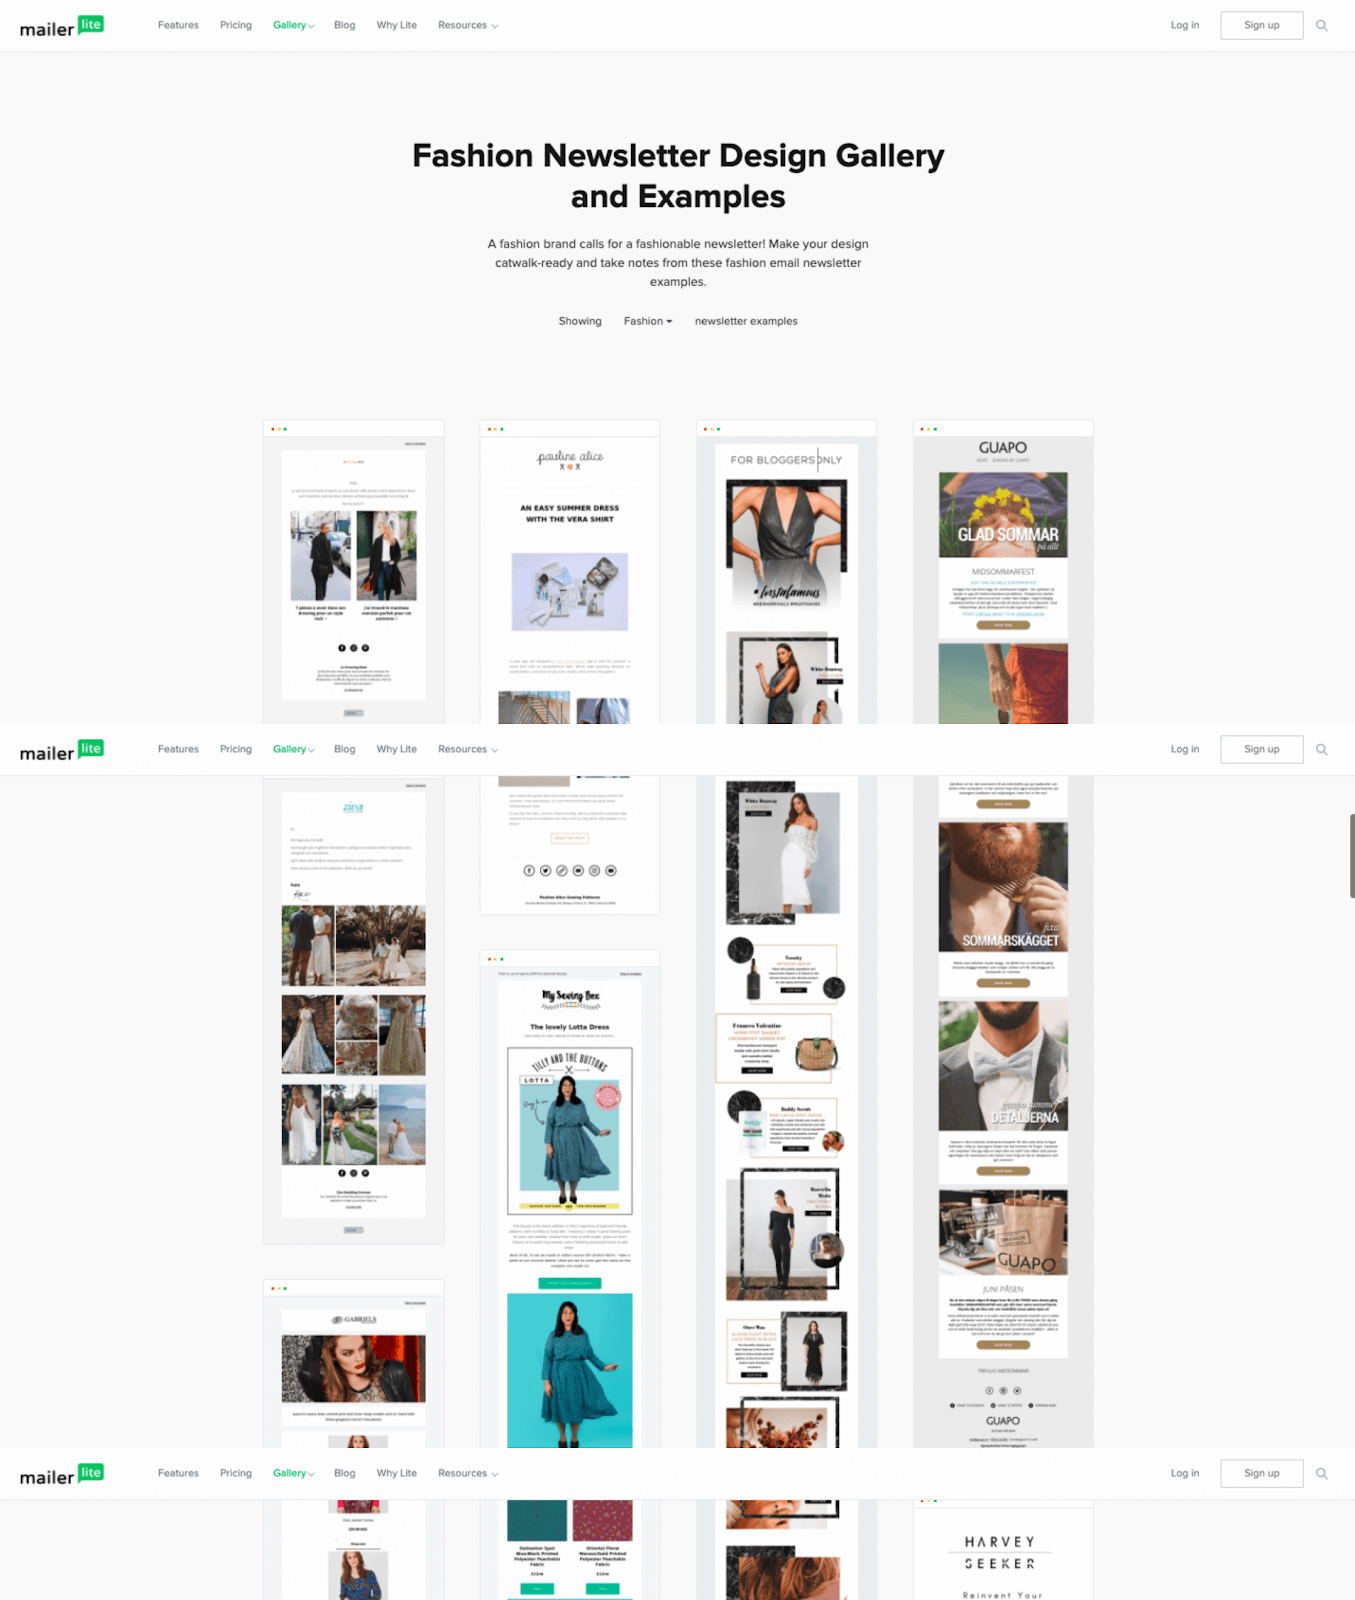This screenshot has height=1600, width=1355.
Task: Open Features in the top navigation
Action: tap(178, 26)
